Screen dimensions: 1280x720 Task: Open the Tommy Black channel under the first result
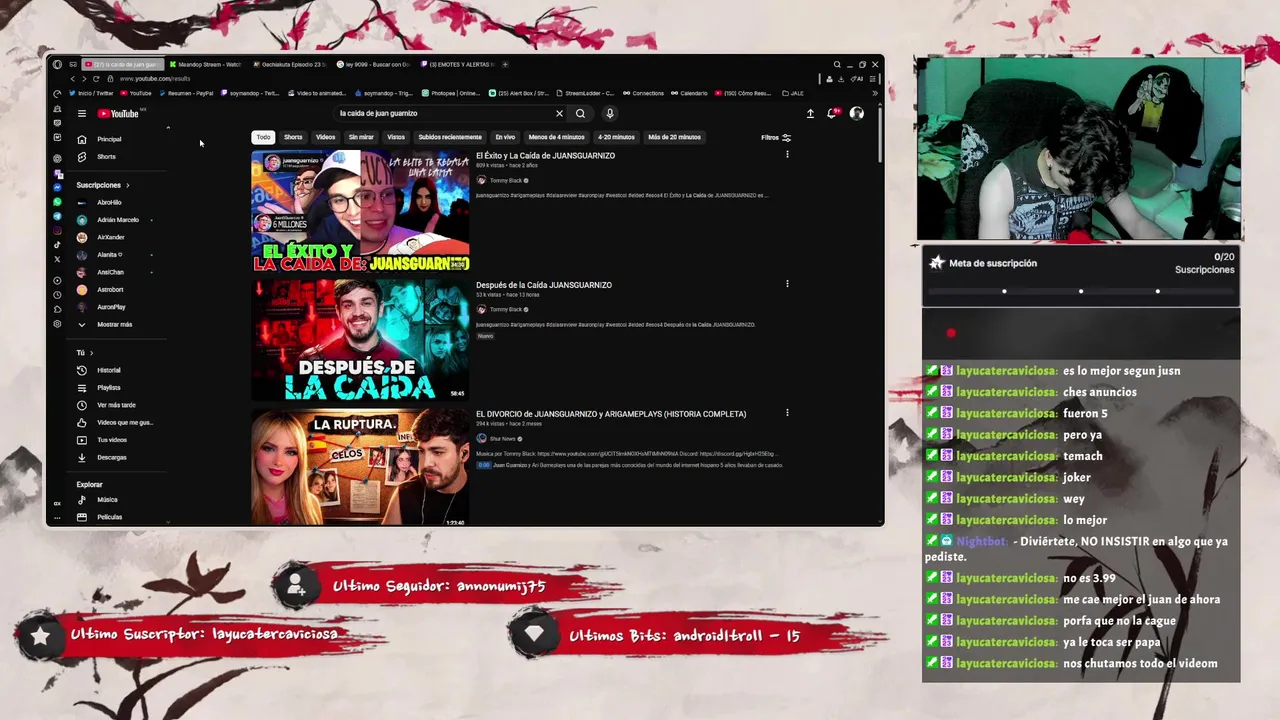505,181
